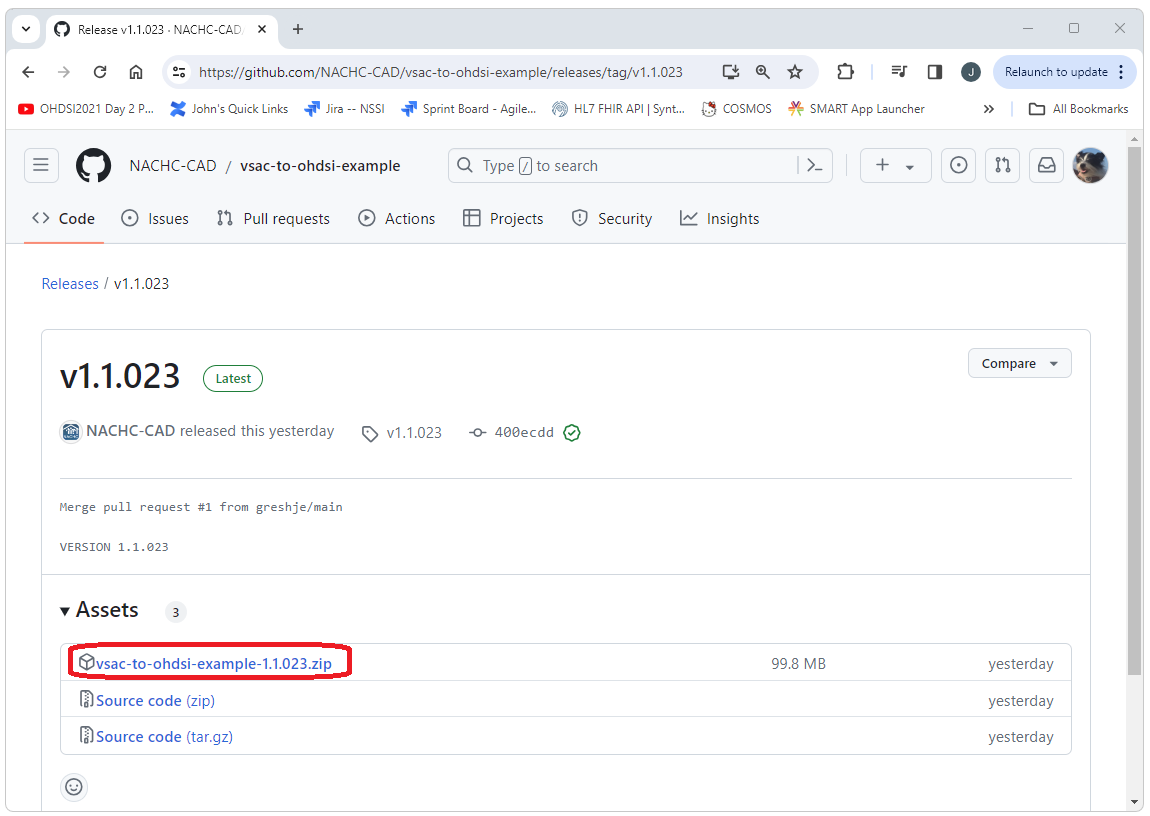Add a reaction with the smiley icon
Viewport: 1150px width, 816px height.
74,787
